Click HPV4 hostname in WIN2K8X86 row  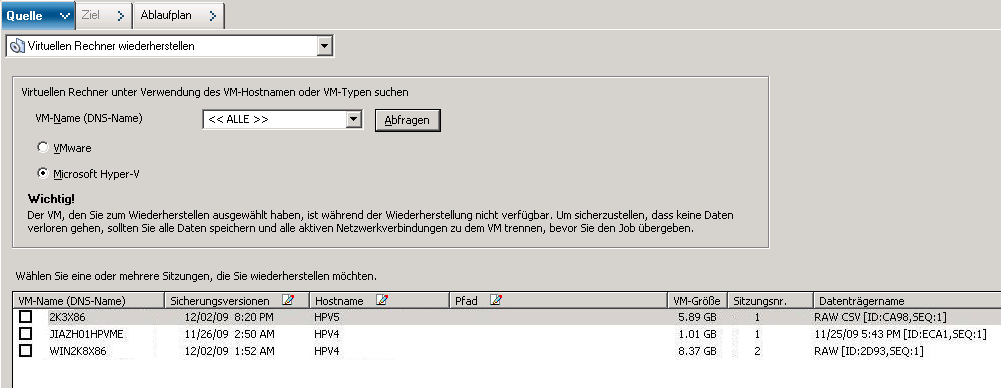click(x=326, y=351)
